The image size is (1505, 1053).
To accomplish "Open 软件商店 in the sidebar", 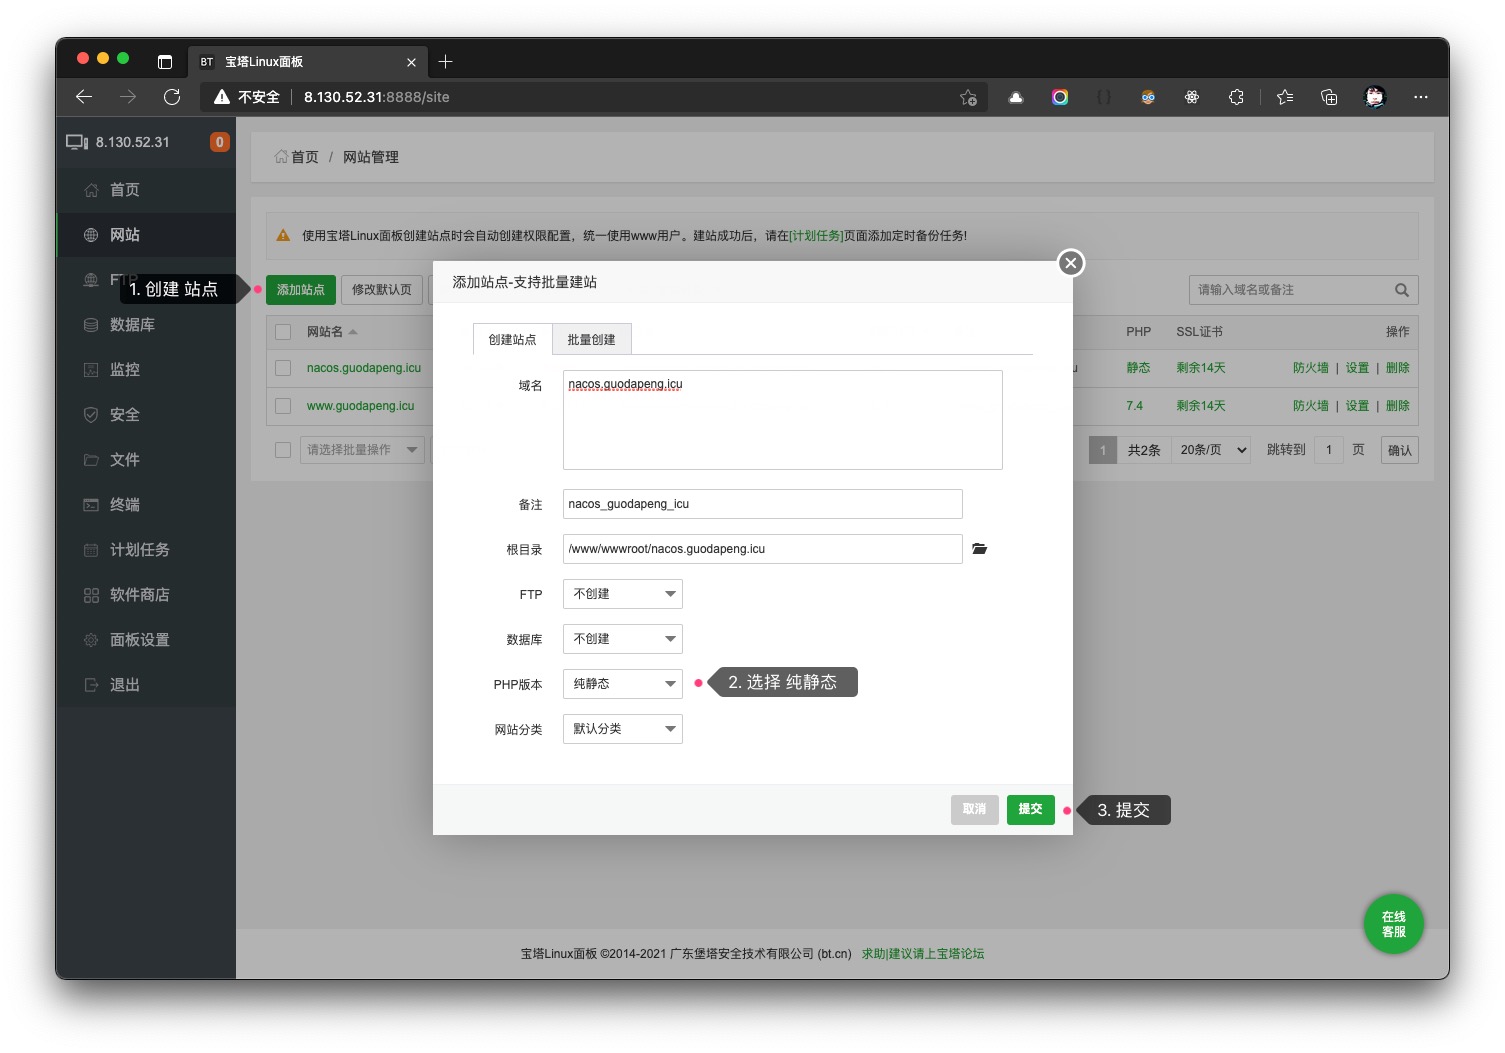I will [x=139, y=595].
